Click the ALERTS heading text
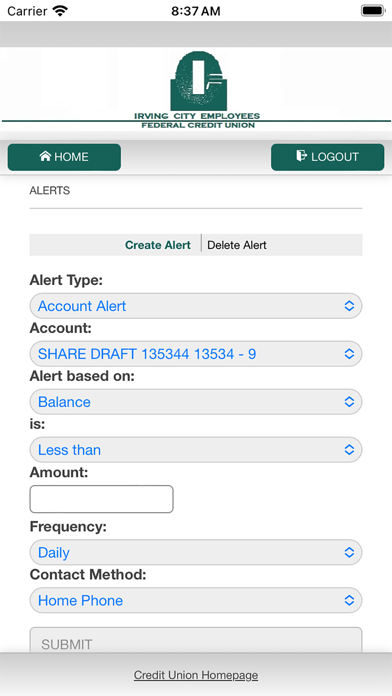This screenshot has height=696, width=392. click(50, 191)
